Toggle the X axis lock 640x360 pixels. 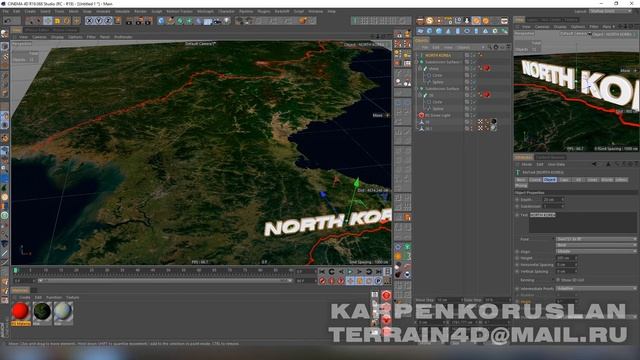point(89,21)
